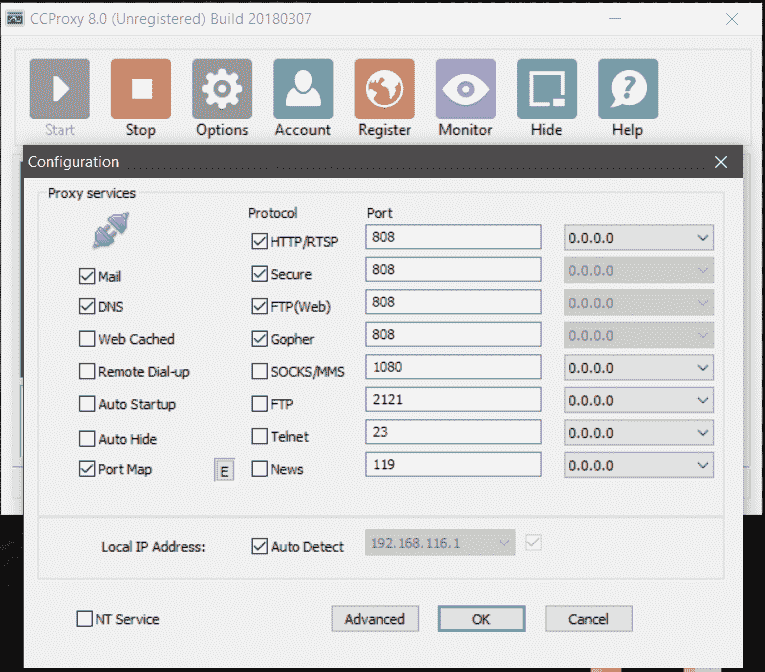The width and height of the screenshot is (765, 672).
Task: Click the Telnet port 23 field
Action: point(453,432)
